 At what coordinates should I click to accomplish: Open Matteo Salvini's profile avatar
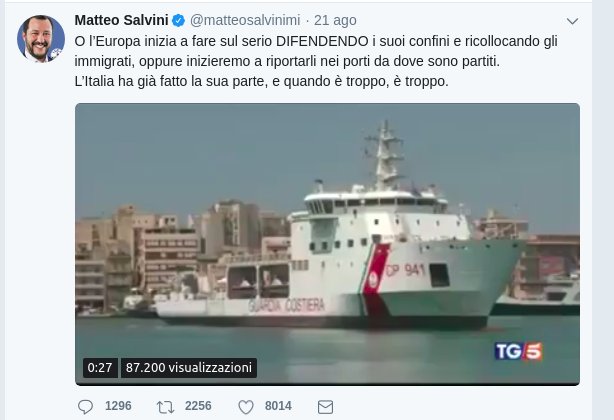click(41, 39)
